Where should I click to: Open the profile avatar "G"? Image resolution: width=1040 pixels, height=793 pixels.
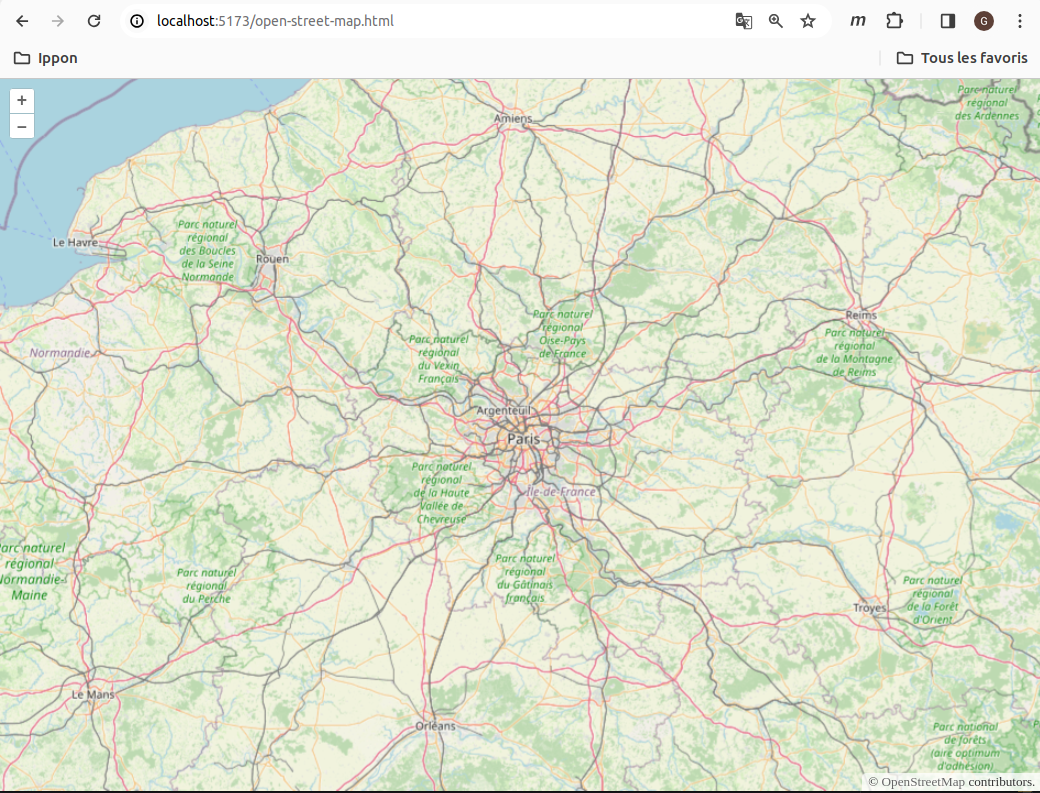click(983, 20)
